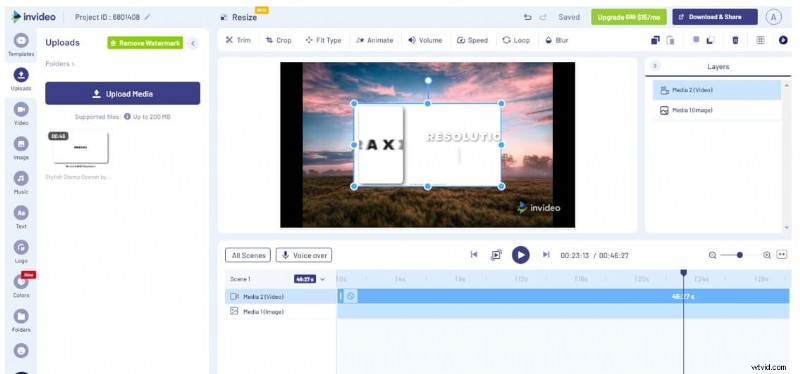Select Media 1 (Image) in Layers panel

tap(717, 110)
